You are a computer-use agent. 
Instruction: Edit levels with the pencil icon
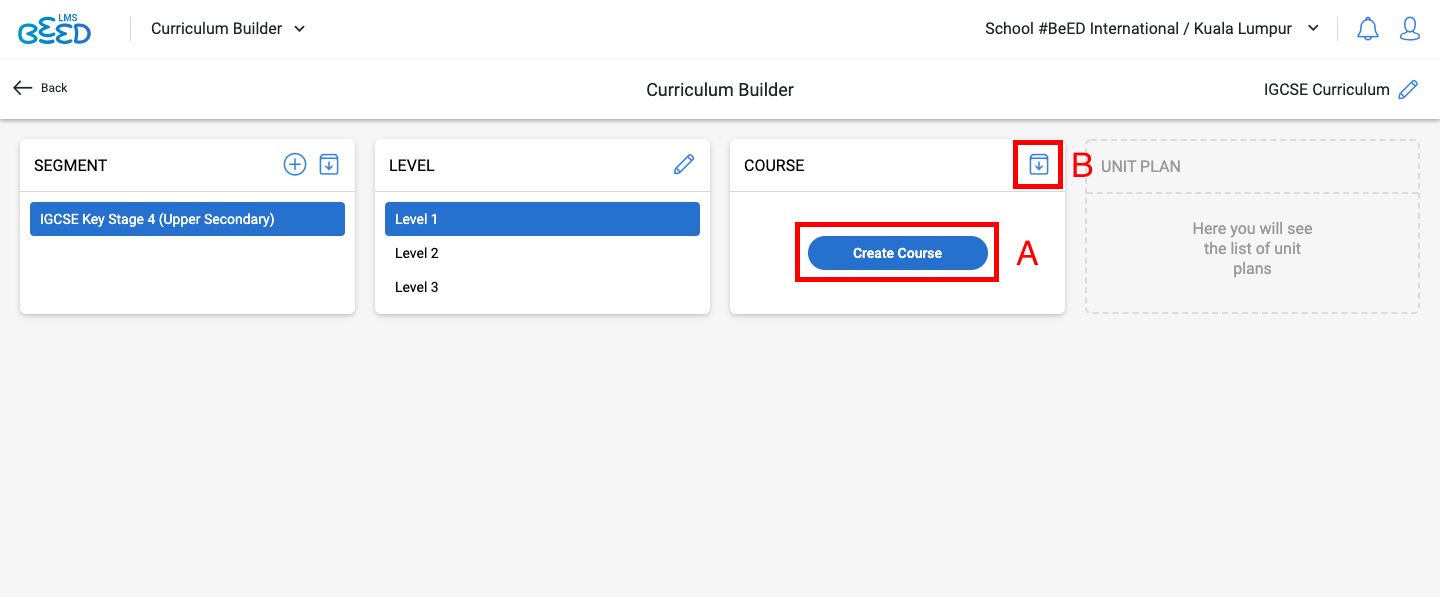[x=684, y=165]
